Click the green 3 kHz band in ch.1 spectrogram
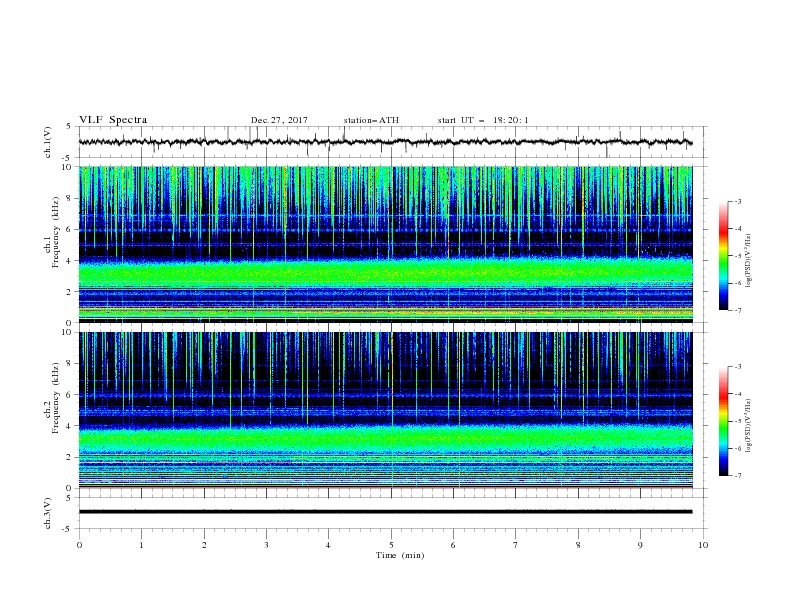This screenshot has height=612, width=792. [x=385, y=272]
